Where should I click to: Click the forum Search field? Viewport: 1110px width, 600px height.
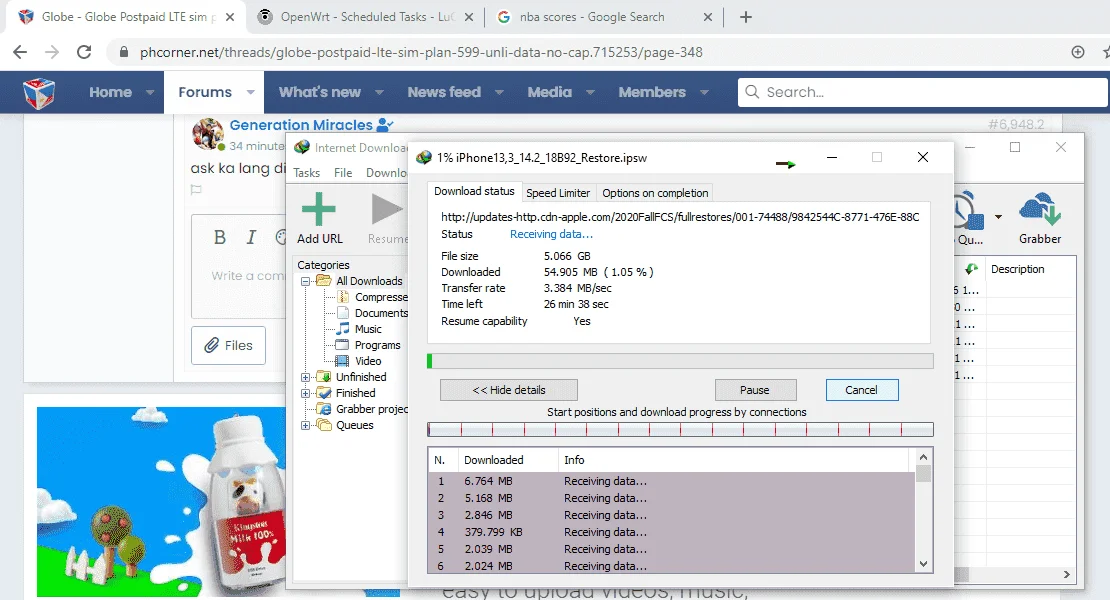922,92
